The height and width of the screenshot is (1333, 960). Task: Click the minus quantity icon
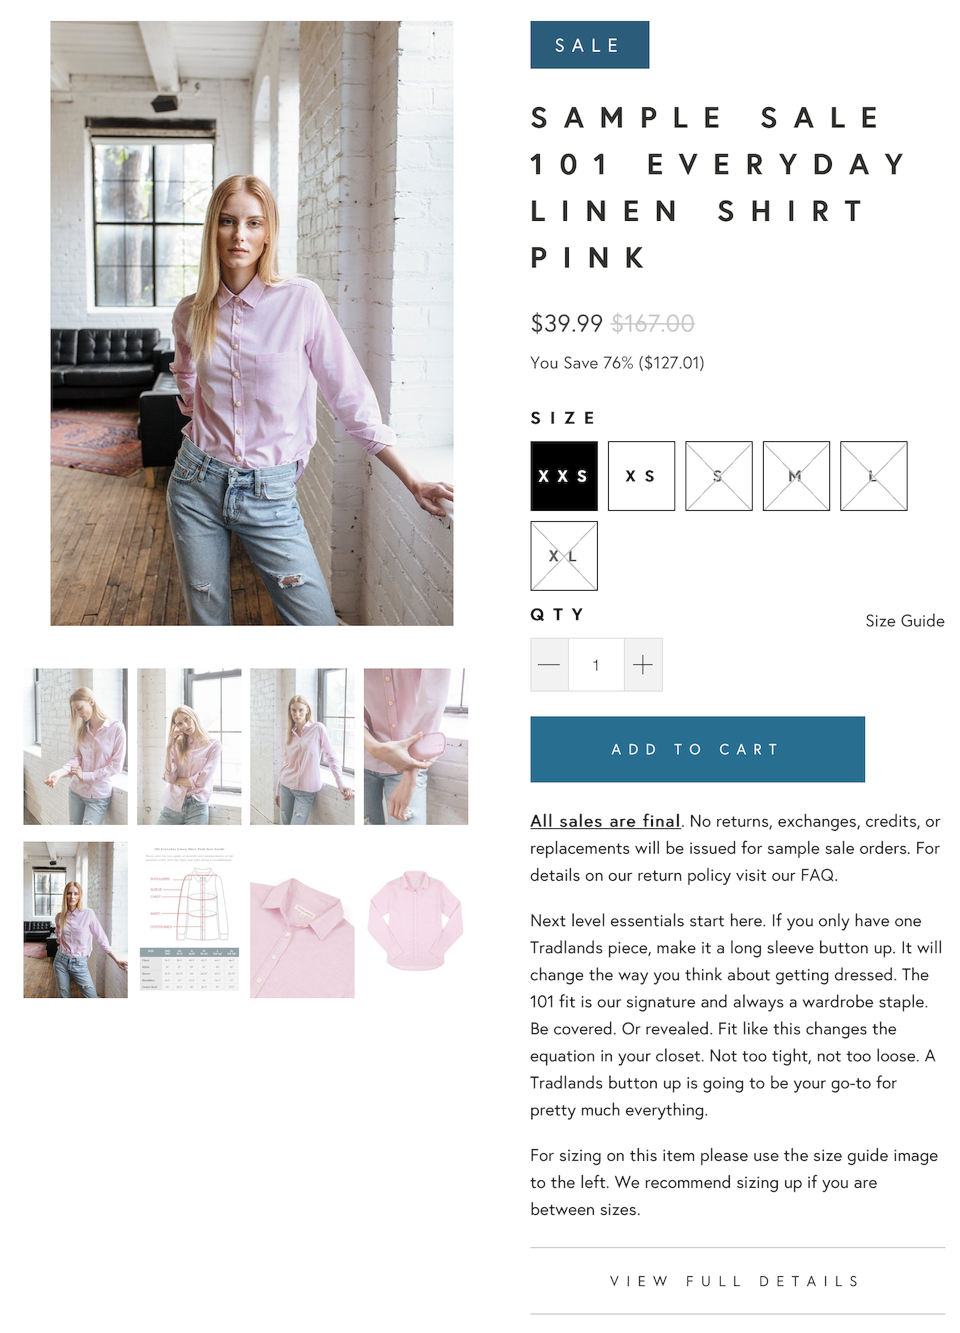tap(549, 665)
